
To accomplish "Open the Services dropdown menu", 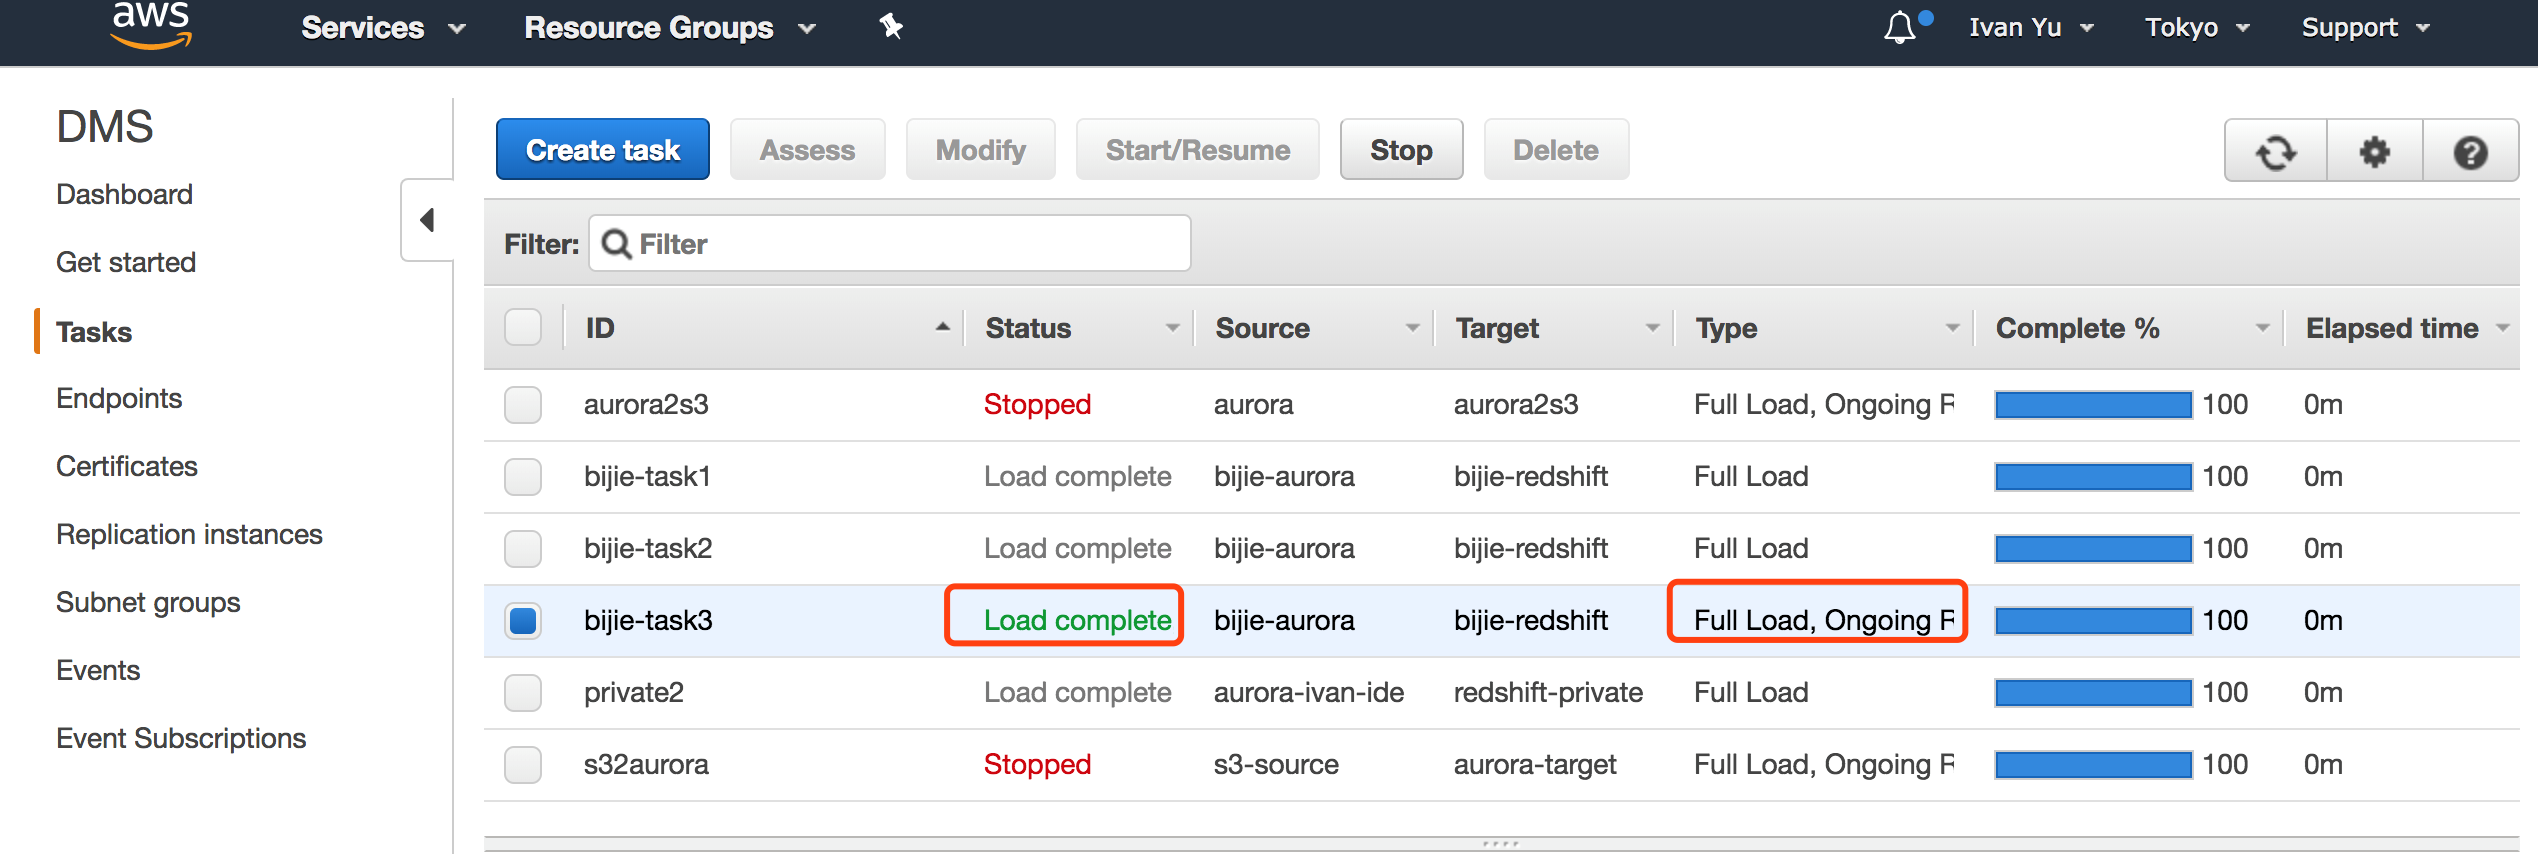I will pyautogui.click(x=384, y=28).
